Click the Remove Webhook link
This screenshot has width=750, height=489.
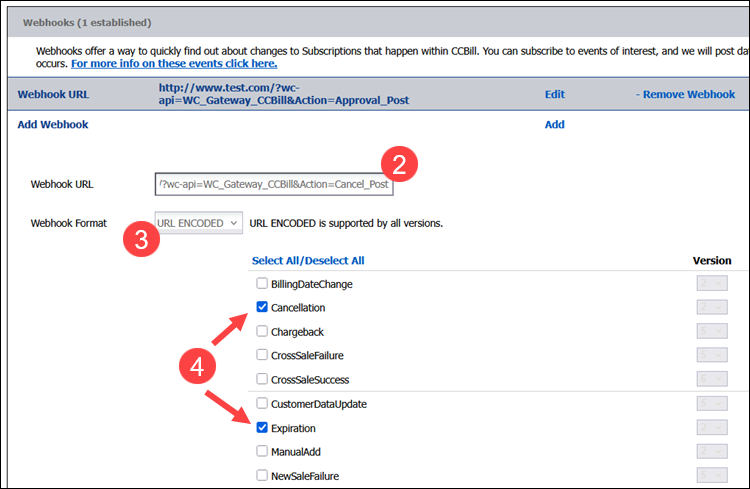[685, 94]
